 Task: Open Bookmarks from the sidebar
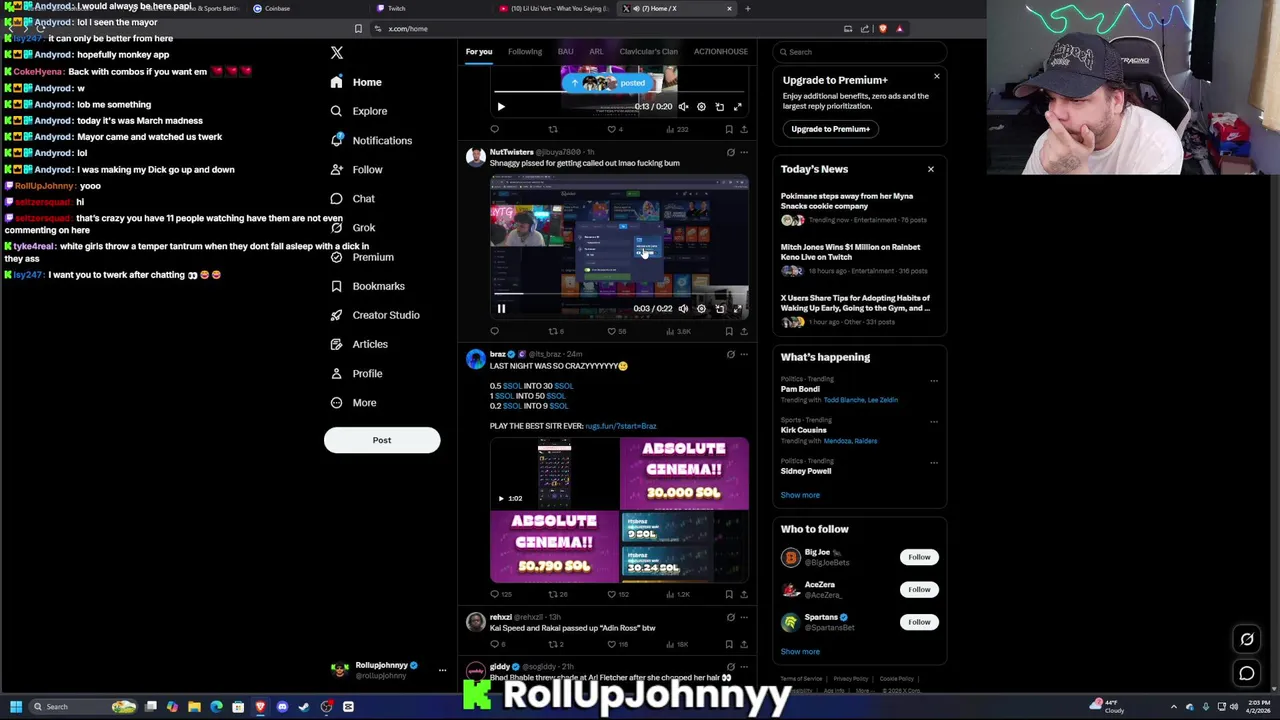point(367,286)
